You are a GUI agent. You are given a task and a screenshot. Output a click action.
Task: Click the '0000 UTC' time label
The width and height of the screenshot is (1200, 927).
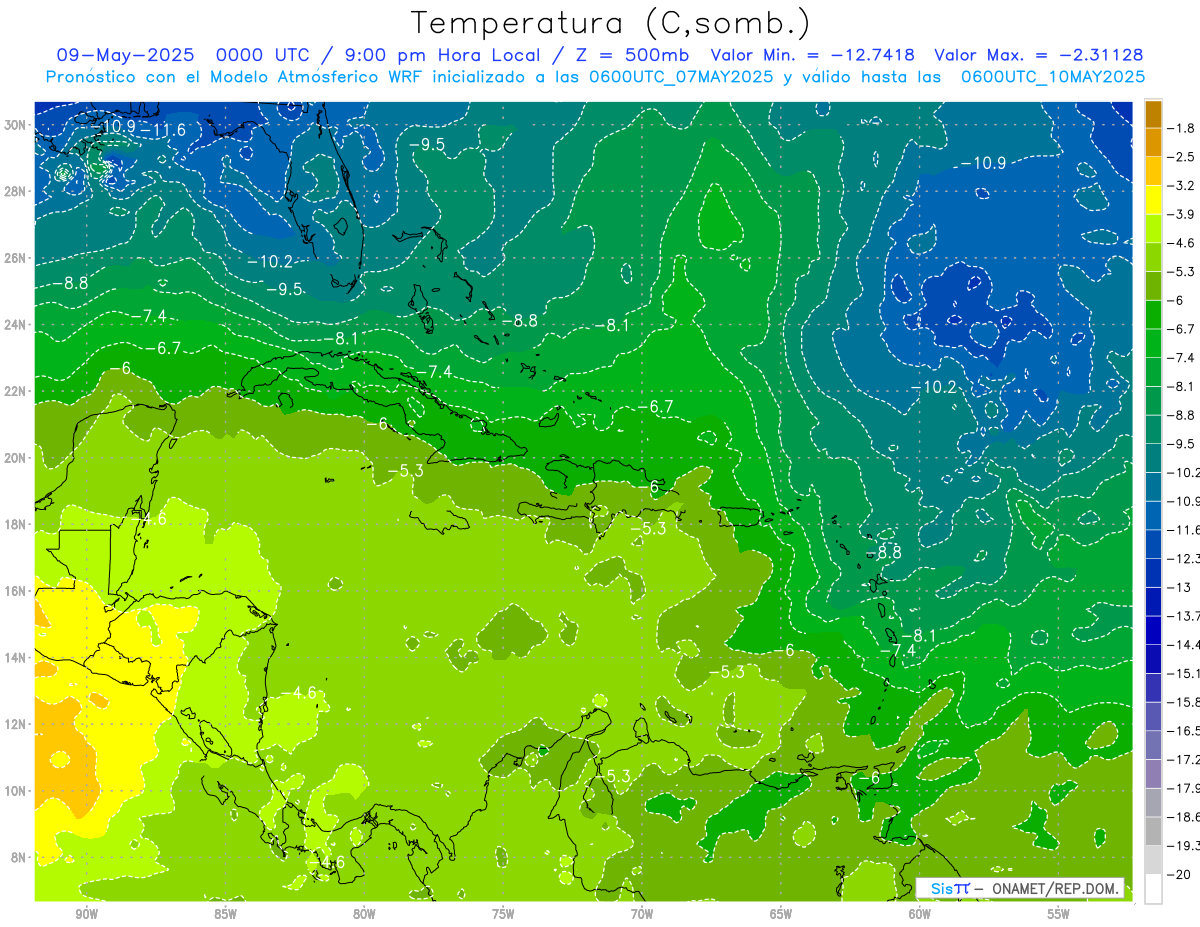coord(264,55)
